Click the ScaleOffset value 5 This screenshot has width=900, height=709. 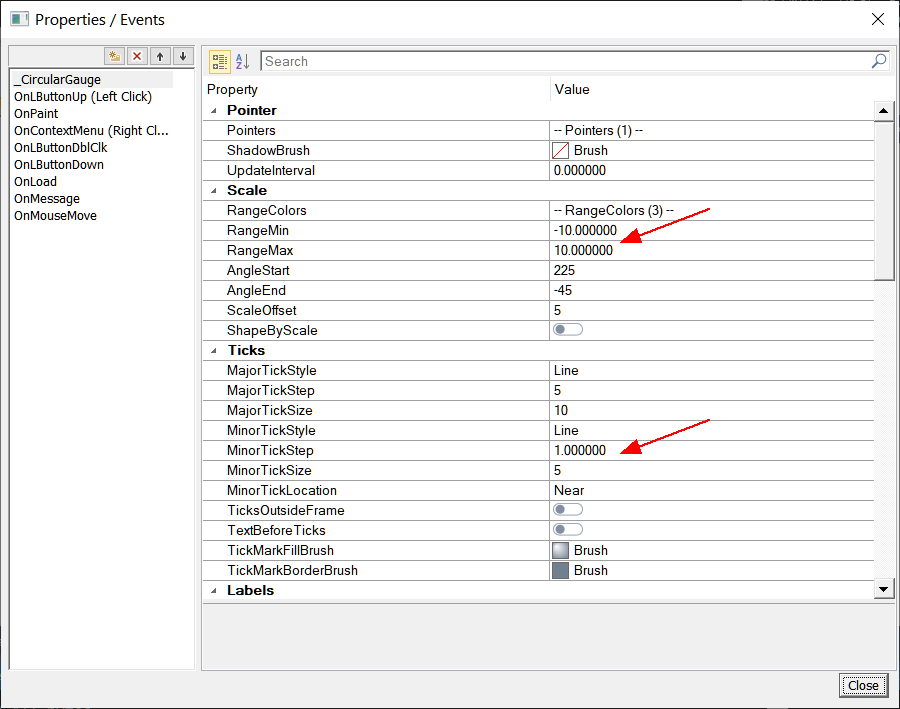tap(711, 311)
